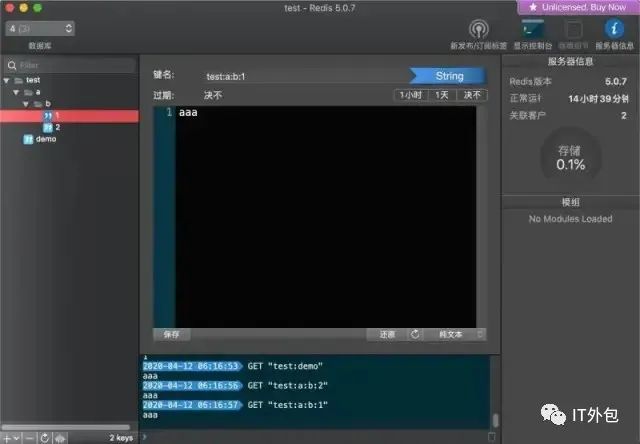Set expiry to never (决不) button
The height and width of the screenshot is (444, 640).
472,95
